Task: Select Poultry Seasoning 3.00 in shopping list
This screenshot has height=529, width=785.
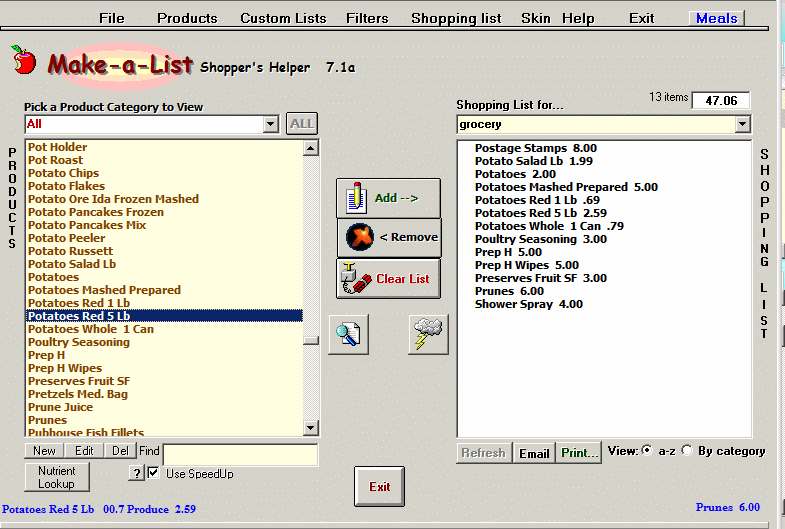Action: coord(541,239)
